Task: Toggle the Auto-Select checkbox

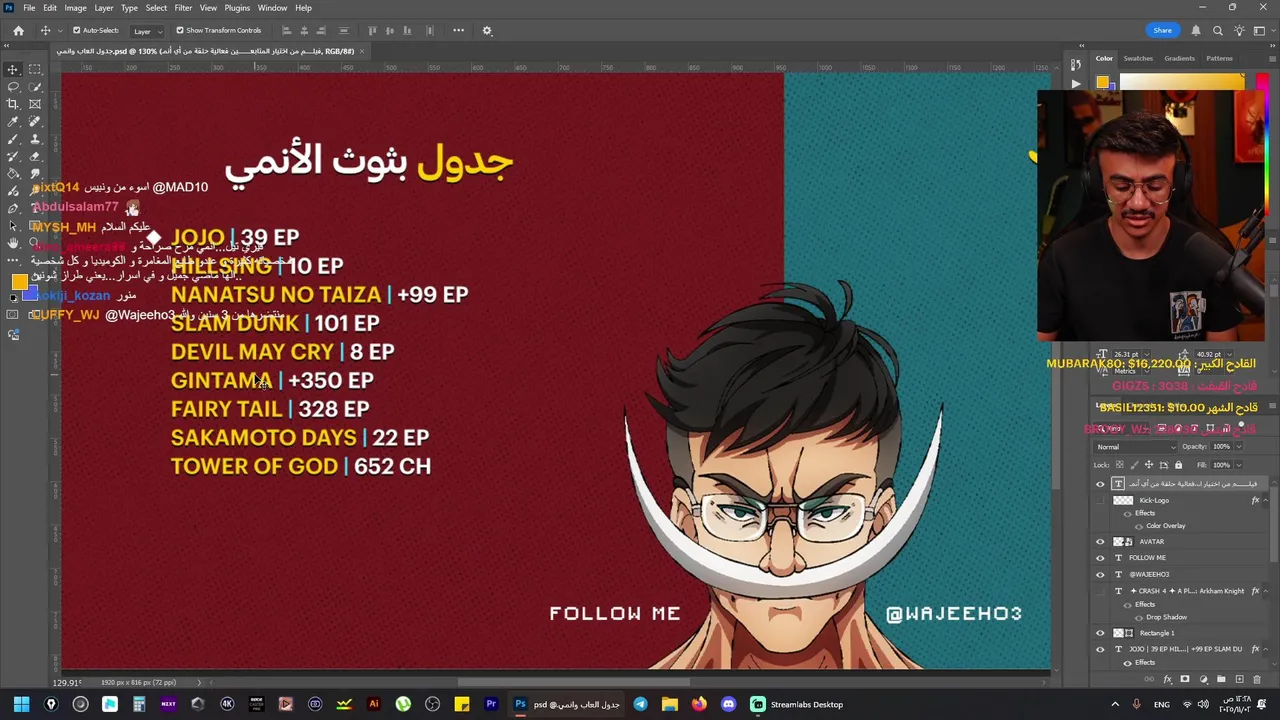Action: [x=76, y=30]
